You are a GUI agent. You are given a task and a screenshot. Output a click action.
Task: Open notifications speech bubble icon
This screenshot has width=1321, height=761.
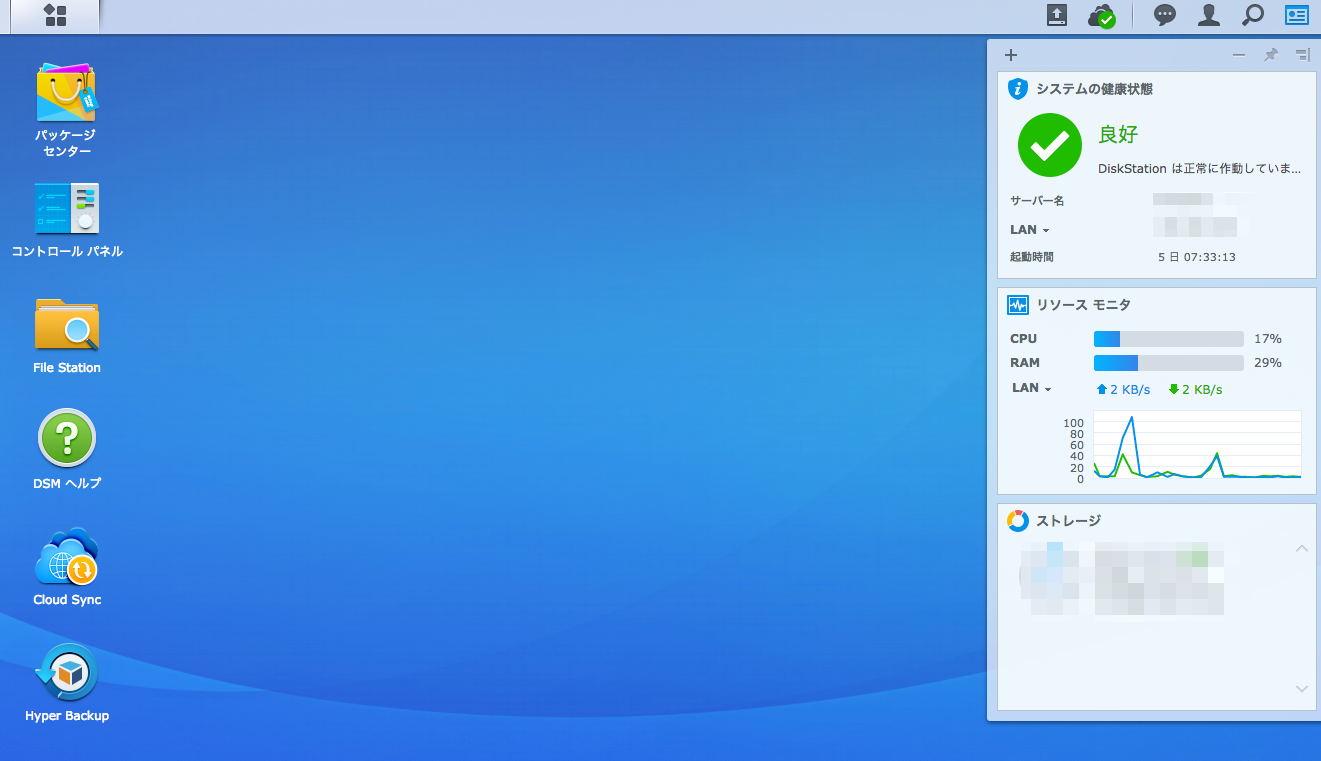[x=1165, y=15]
